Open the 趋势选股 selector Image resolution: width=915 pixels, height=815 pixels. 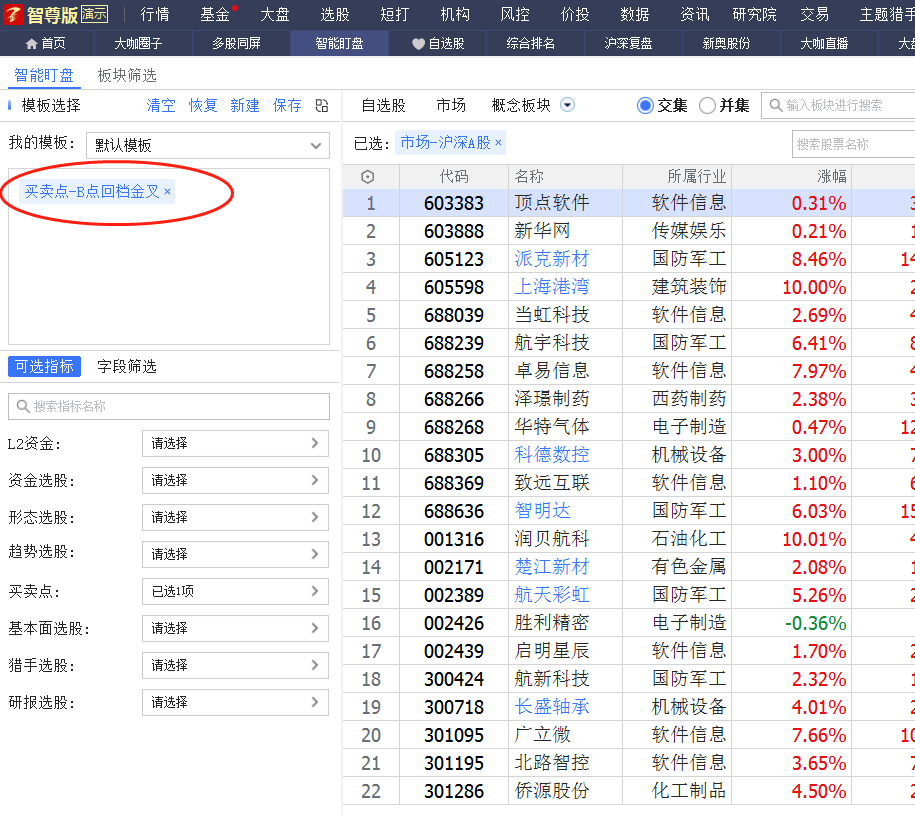point(235,554)
